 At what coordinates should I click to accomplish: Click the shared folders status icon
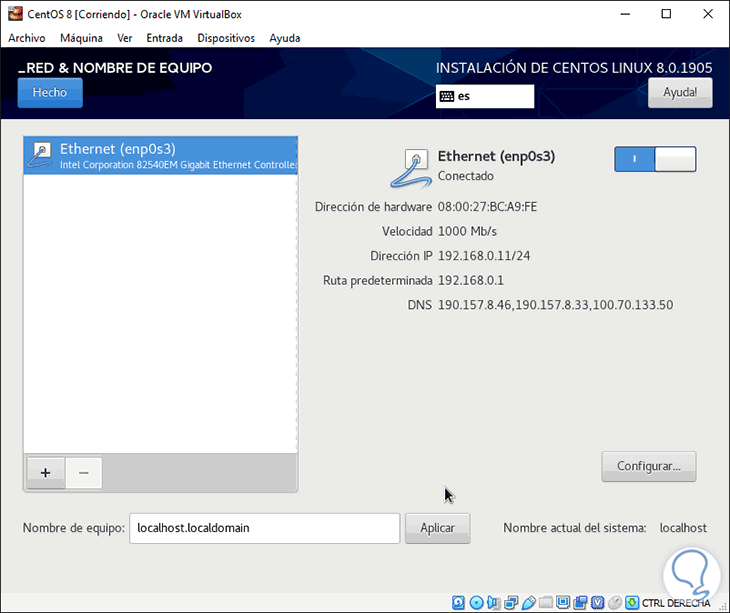546,603
